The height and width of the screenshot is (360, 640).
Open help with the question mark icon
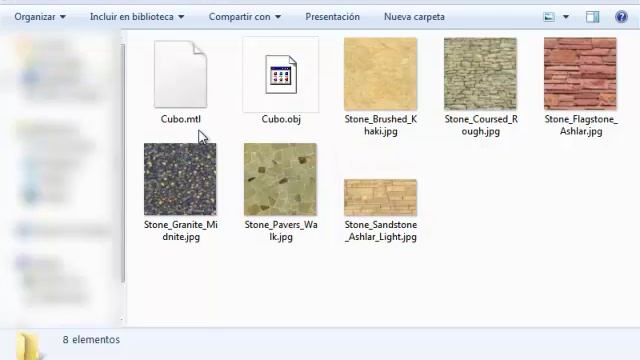[621, 17]
